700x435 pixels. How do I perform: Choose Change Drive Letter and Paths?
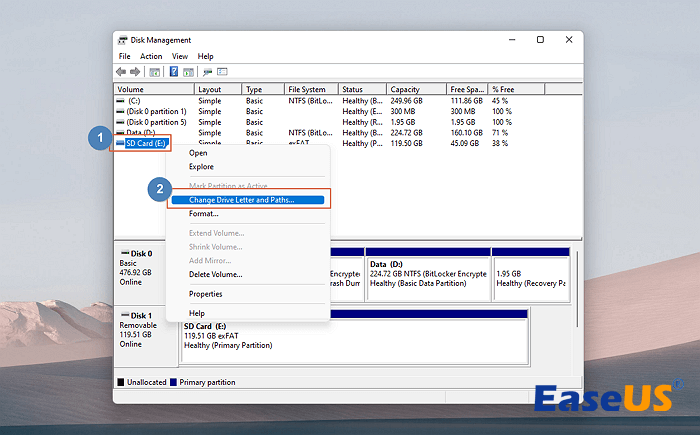tap(242, 200)
